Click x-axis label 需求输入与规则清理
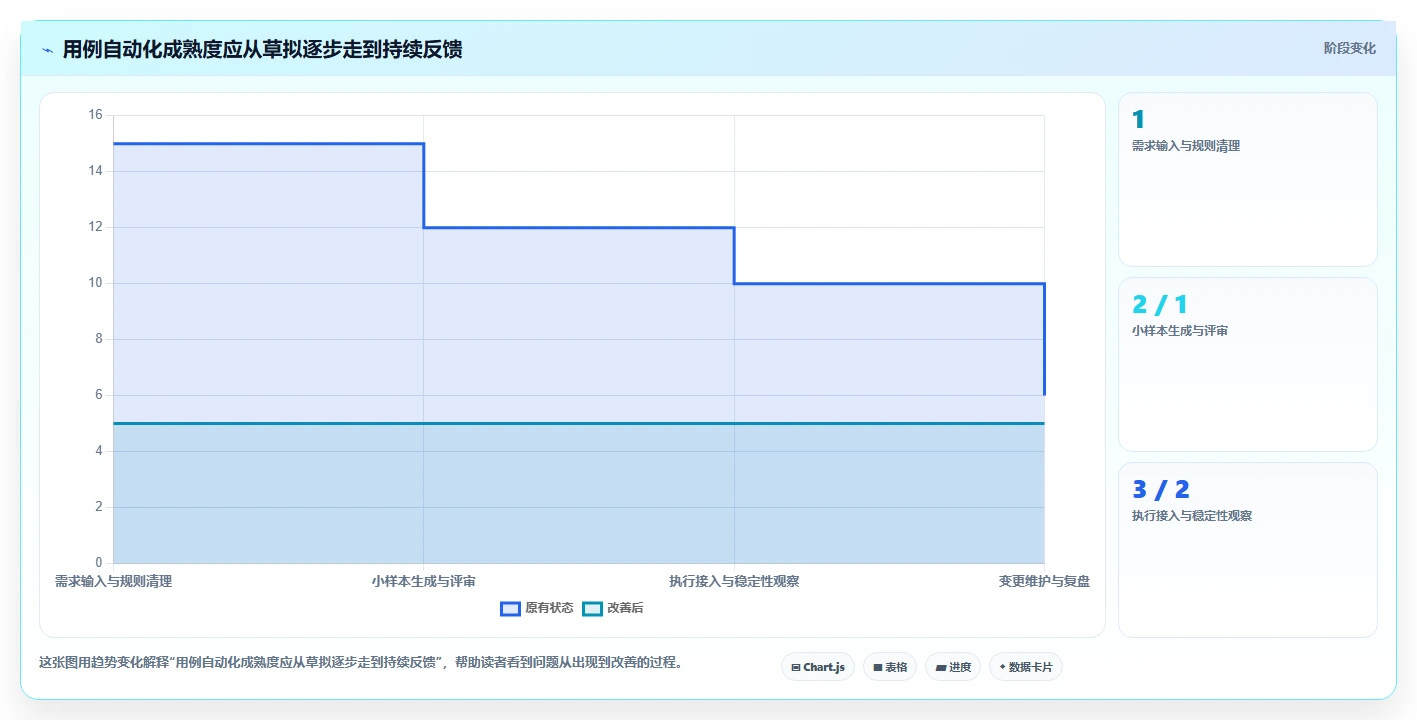This screenshot has height=720, width=1417. tap(113, 581)
